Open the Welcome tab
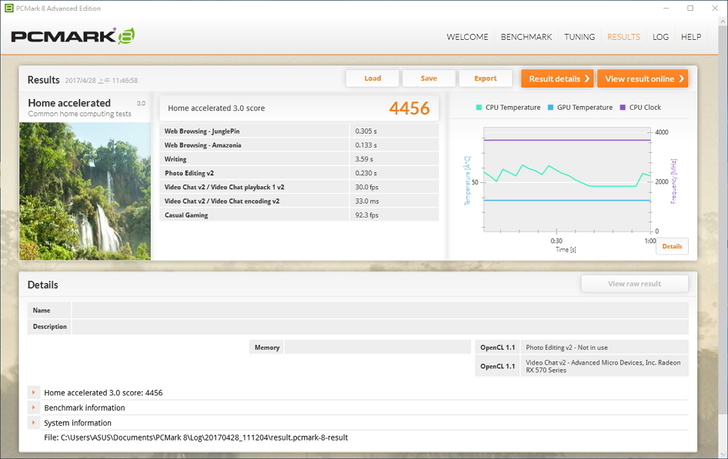This screenshot has height=459, width=728. click(x=467, y=37)
